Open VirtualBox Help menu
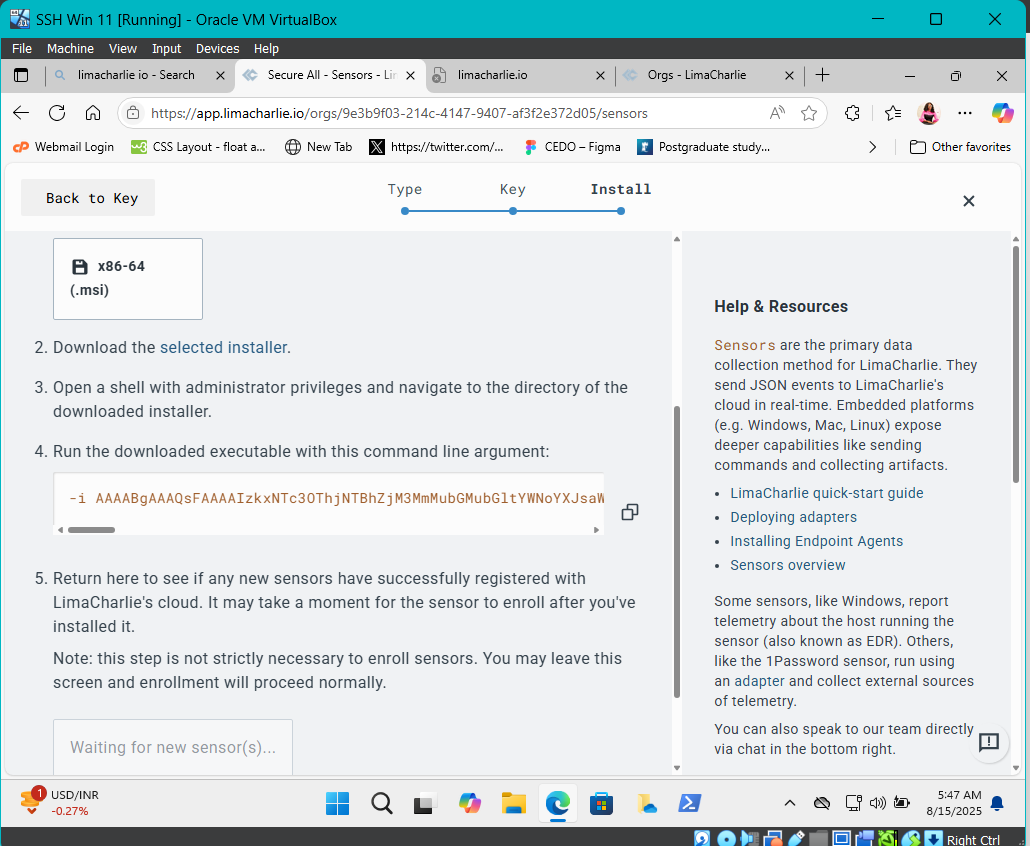 point(266,49)
